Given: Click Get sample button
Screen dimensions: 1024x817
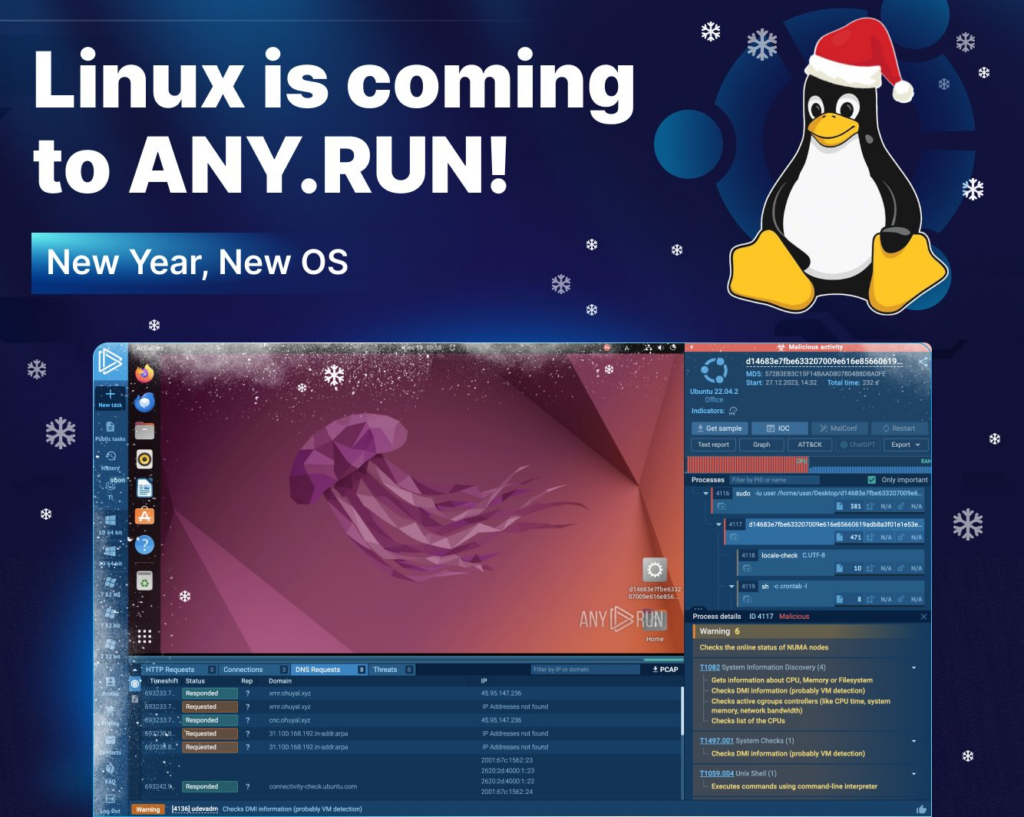Looking at the screenshot, I should point(720,428).
